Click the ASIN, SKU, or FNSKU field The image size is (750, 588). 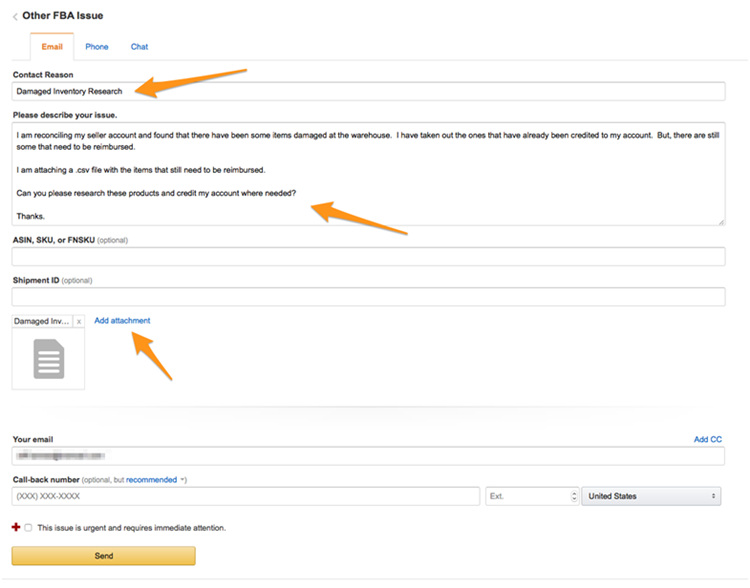click(x=368, y=257)
